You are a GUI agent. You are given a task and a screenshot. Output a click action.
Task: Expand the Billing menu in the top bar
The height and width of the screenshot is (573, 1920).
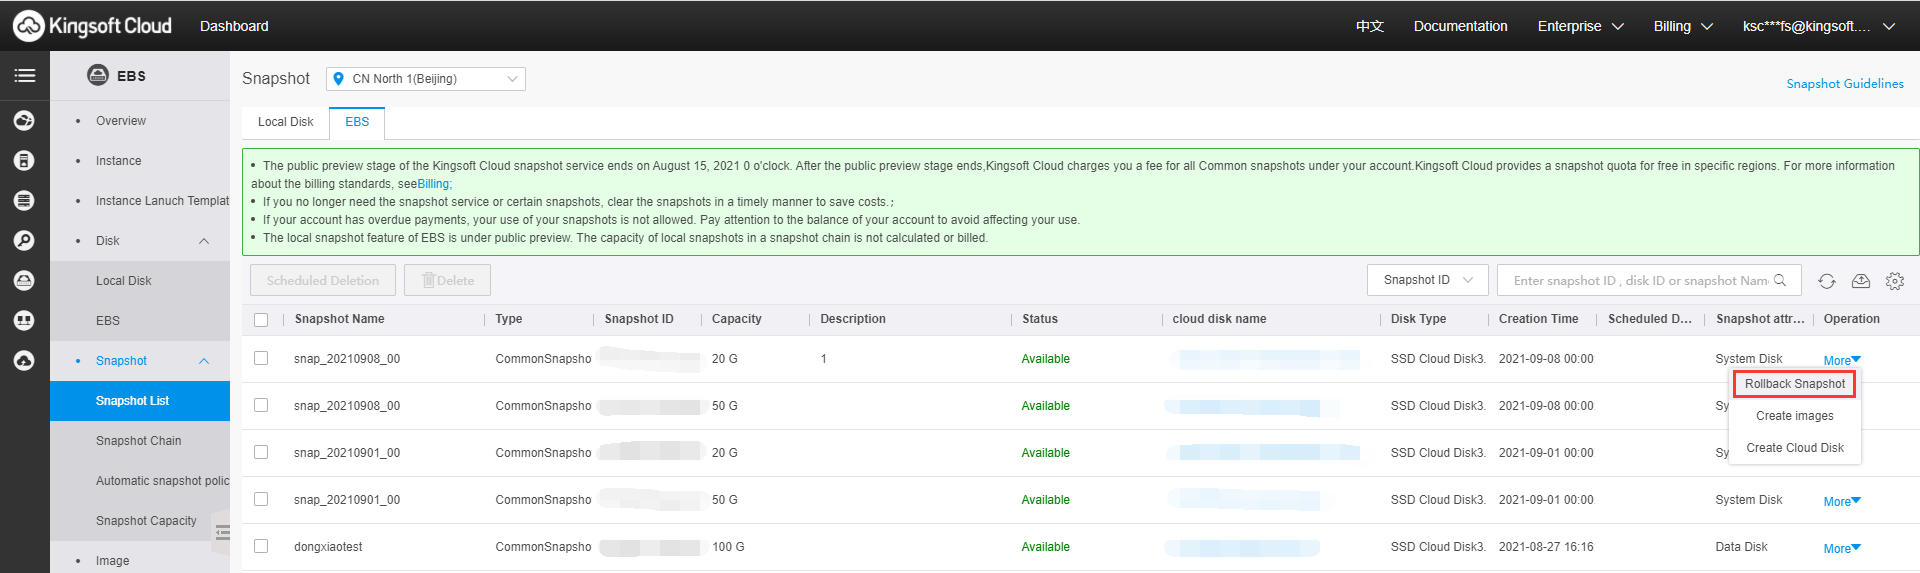(1683, 26)
